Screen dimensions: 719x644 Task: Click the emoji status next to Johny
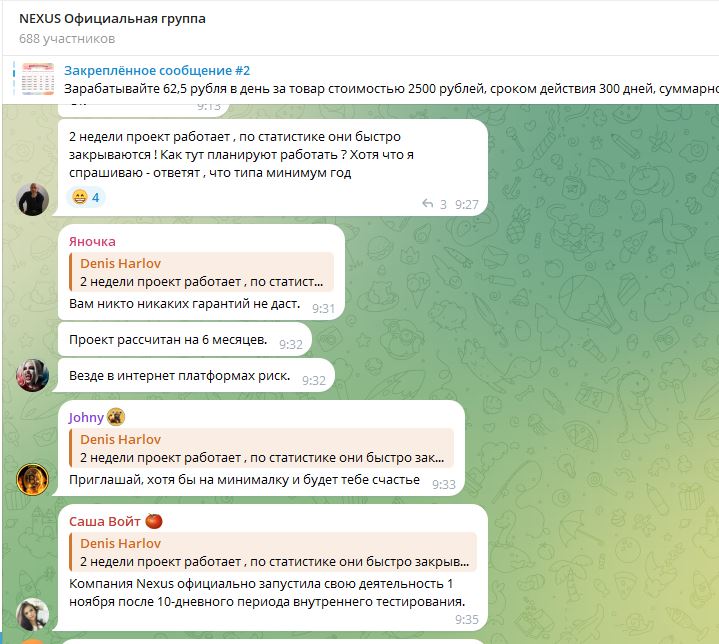coord(116,417)
